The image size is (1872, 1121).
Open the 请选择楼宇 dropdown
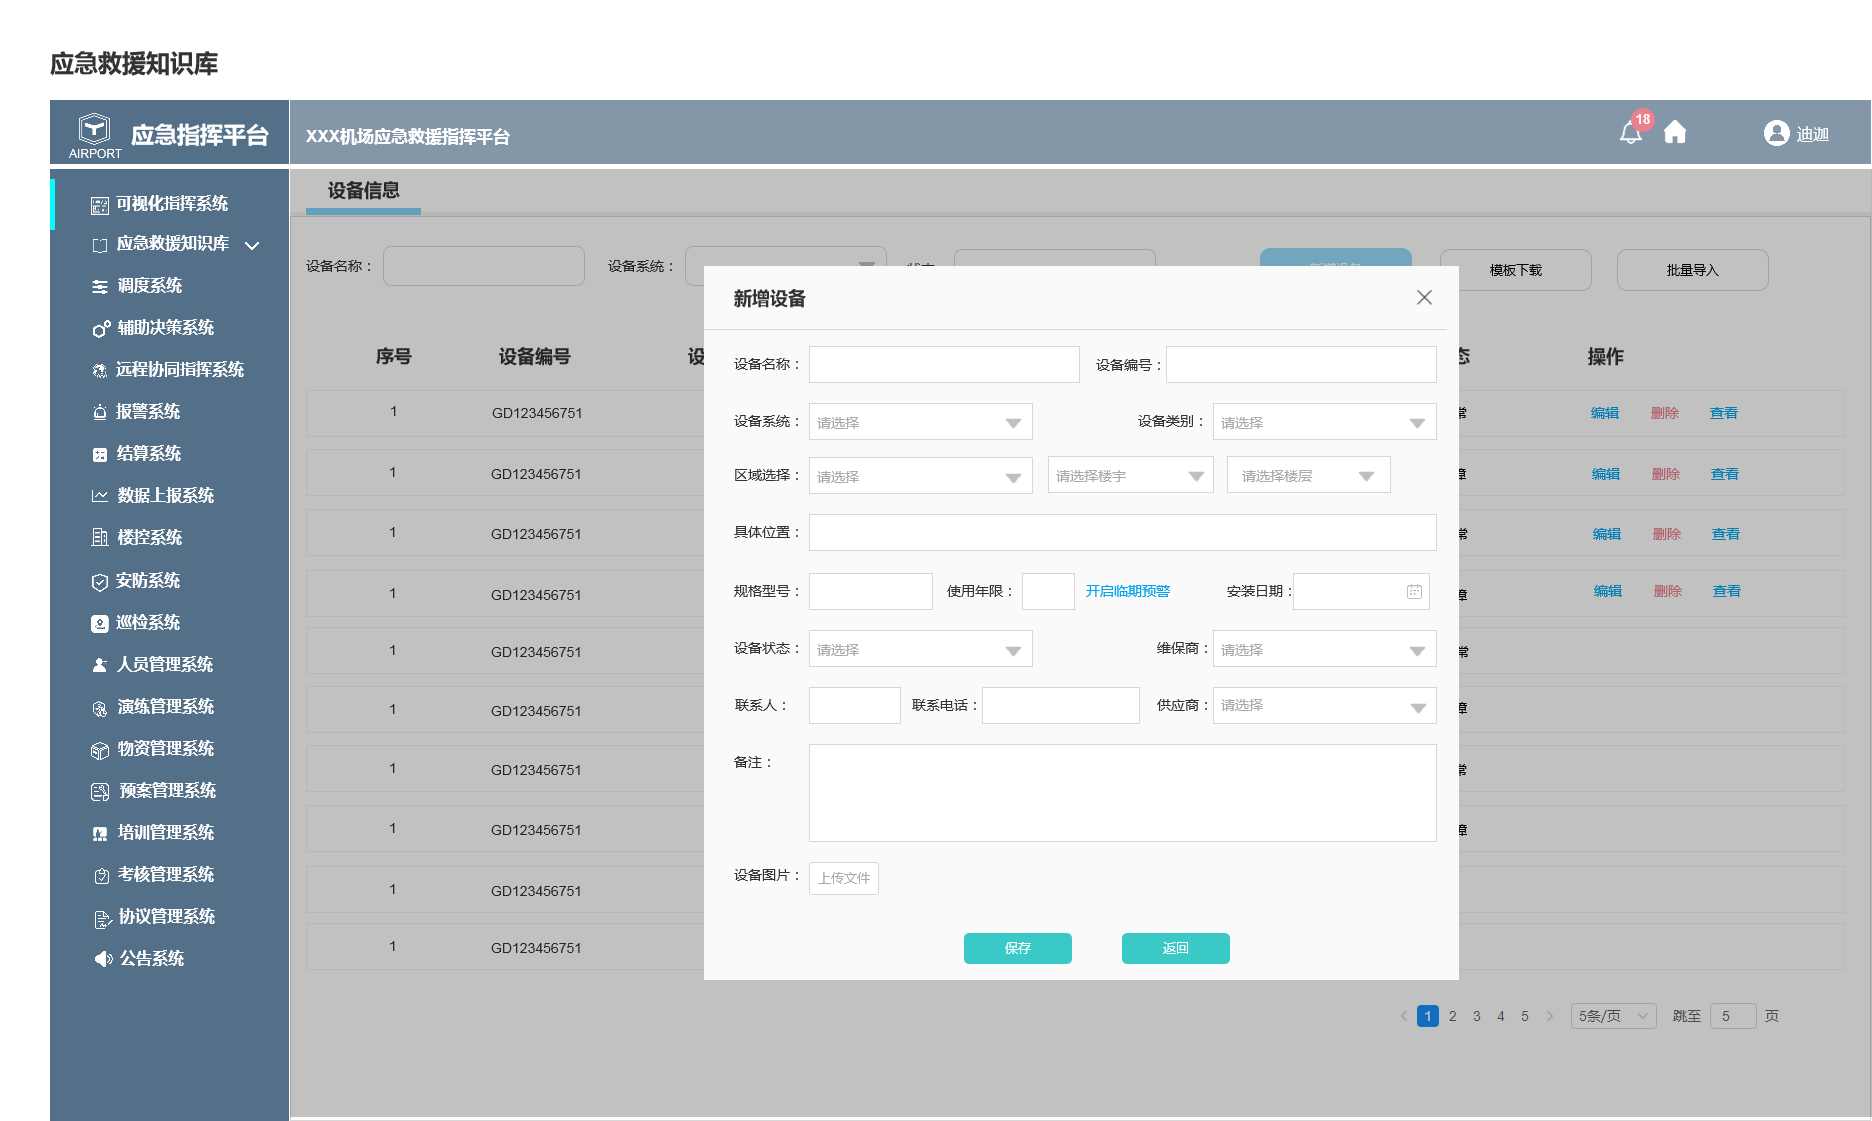[x=1130, y=475]
